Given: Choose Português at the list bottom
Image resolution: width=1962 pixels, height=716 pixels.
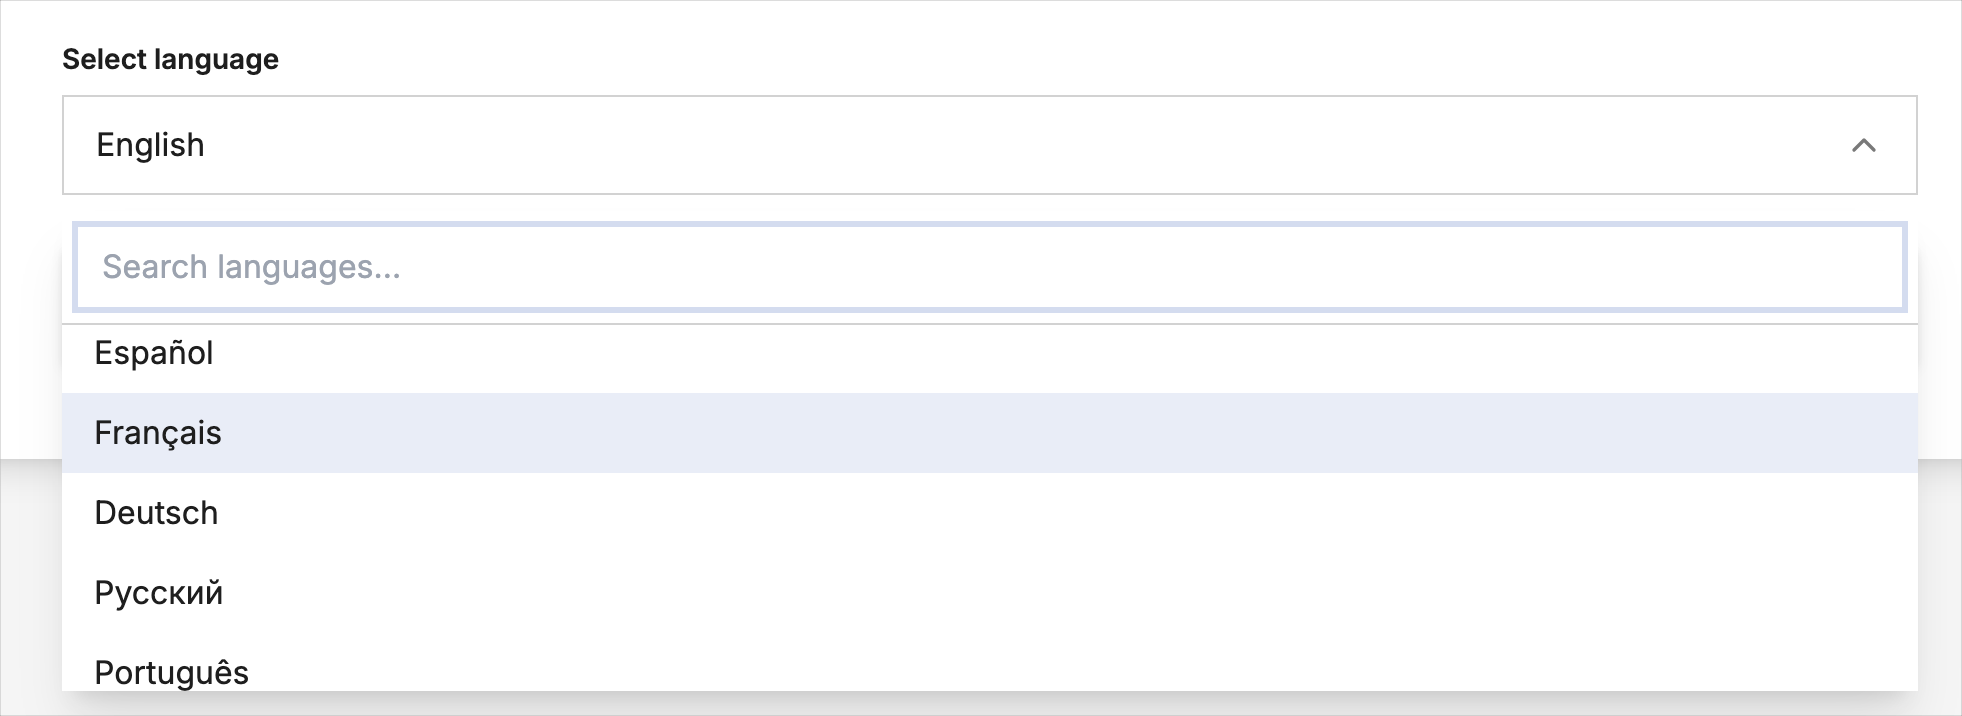Looking at the screenshot, I should [x=171, y=672].
